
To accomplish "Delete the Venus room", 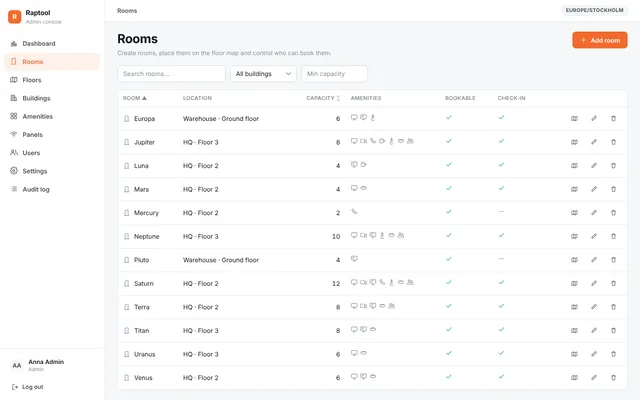I will coord(613,378).
